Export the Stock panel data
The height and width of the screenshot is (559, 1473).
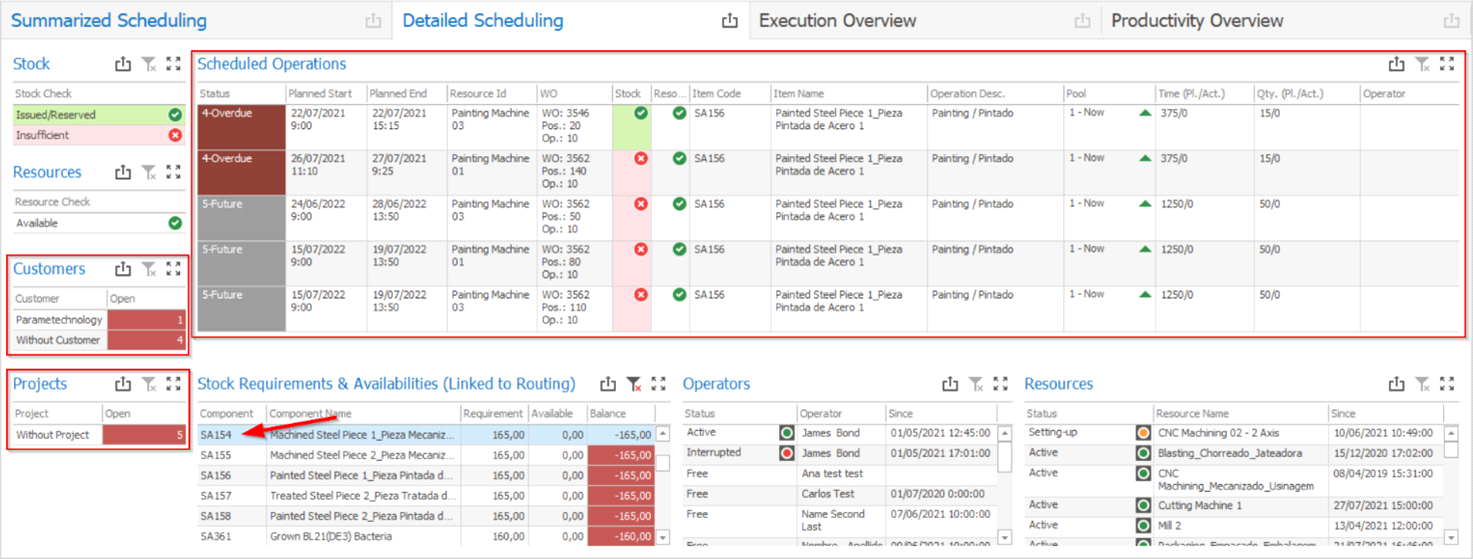(x=123, y=64)
